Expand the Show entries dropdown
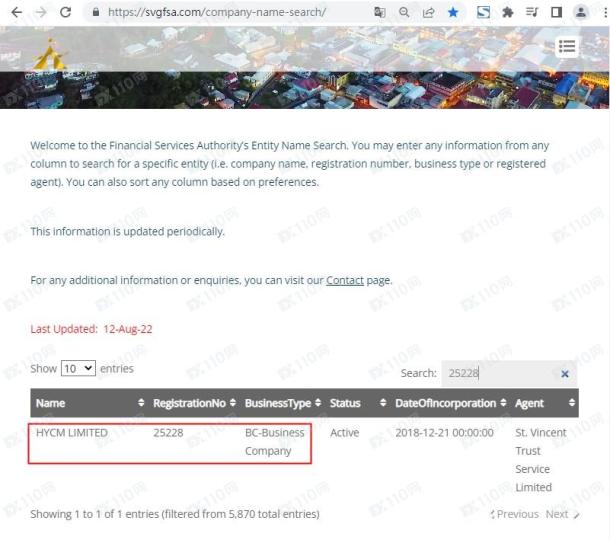The image size is (610, 540). tap(78, 368)
